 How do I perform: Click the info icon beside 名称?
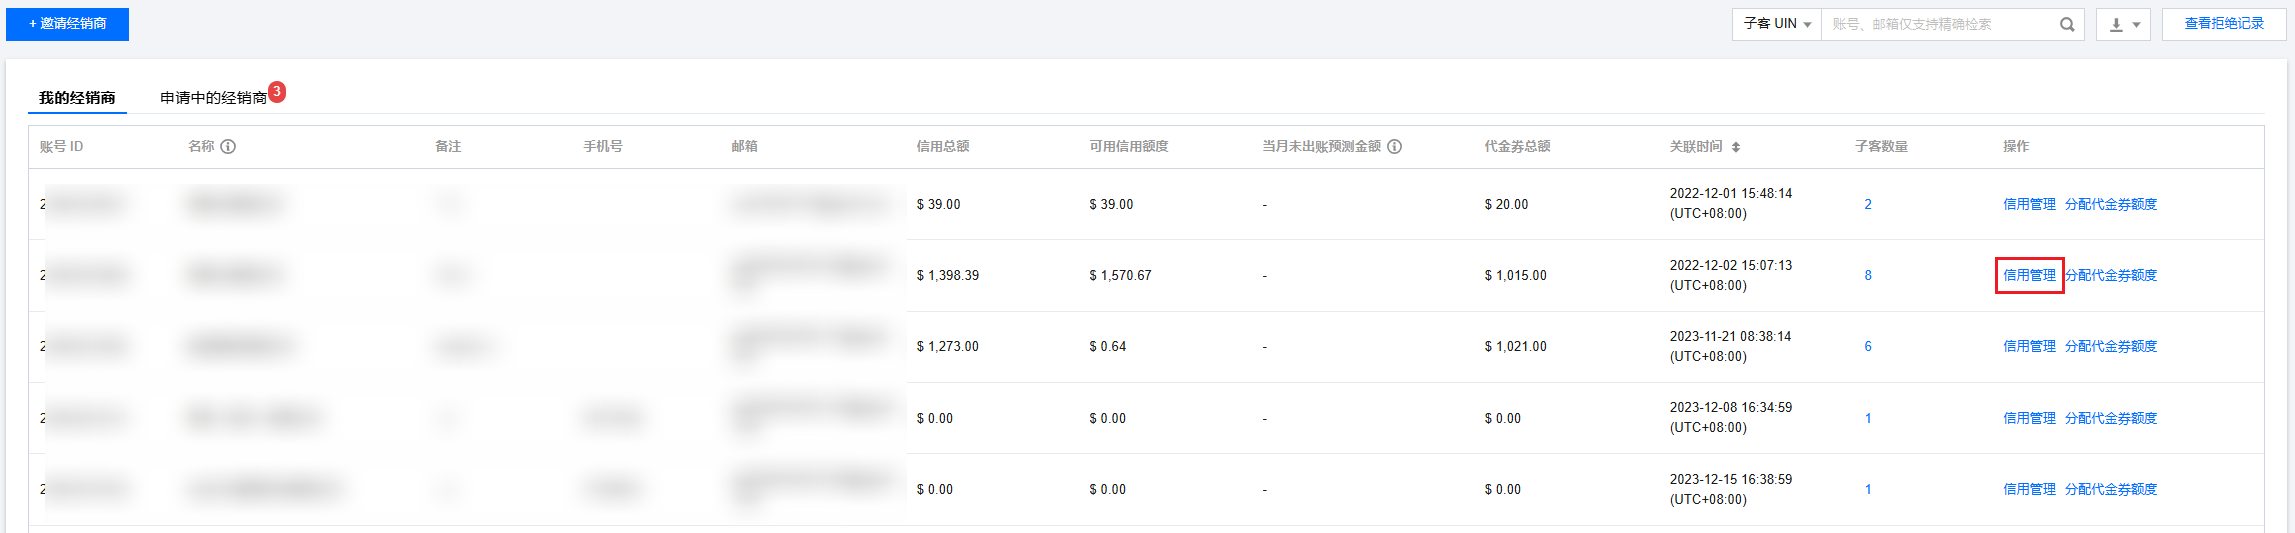(228, 147)
